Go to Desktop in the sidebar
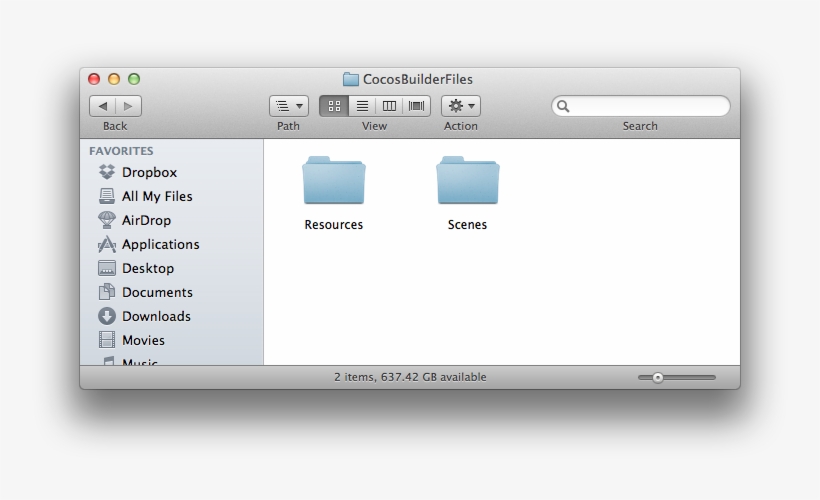This screenshot has height=500, width=820. (x=147, y=268)
